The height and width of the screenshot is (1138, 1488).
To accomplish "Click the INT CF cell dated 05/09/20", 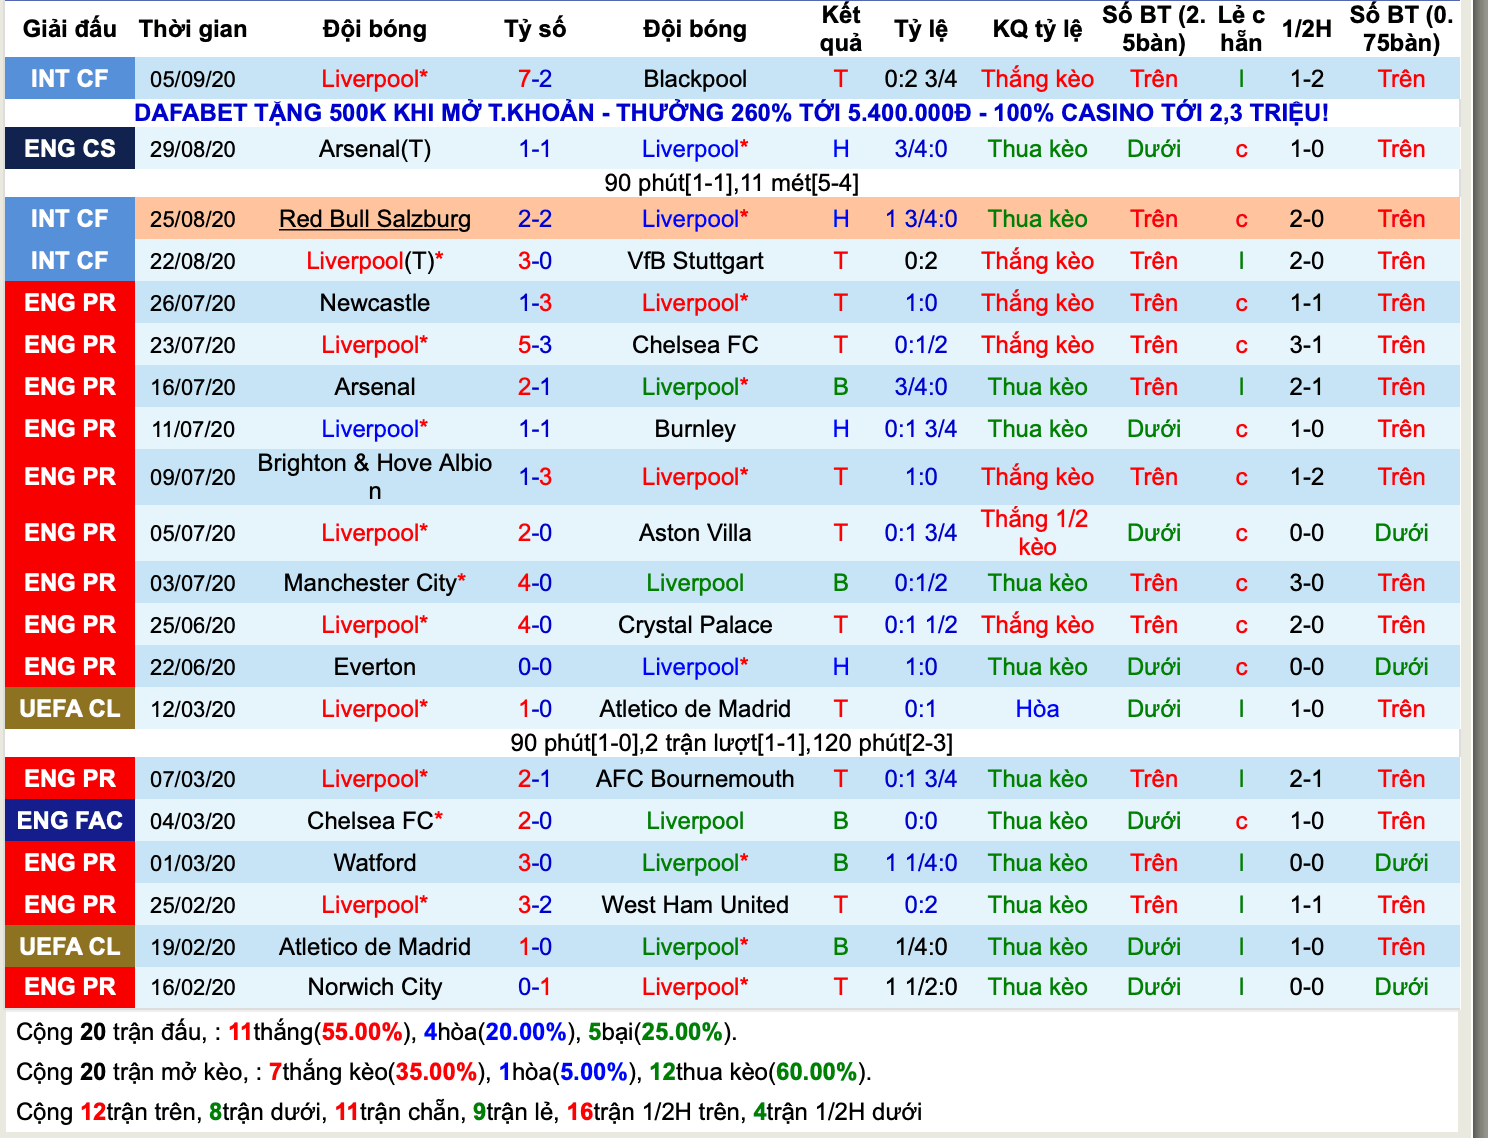I will point(70,78).
